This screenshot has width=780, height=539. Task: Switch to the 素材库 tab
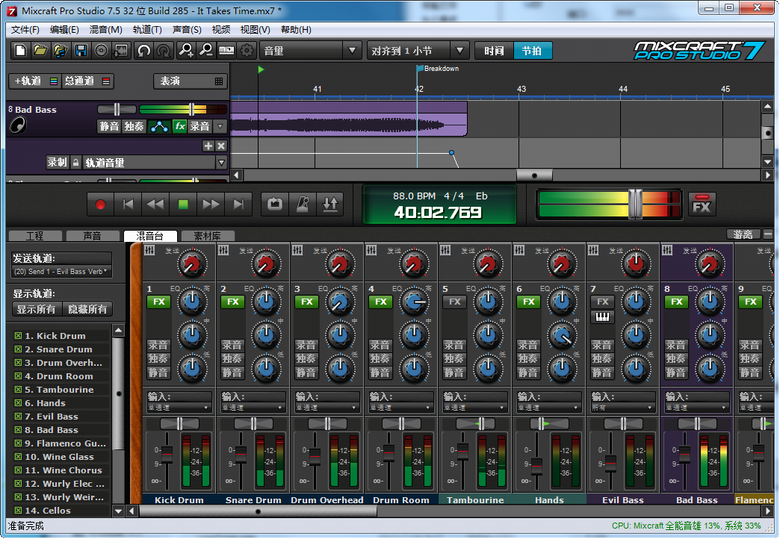207,236
